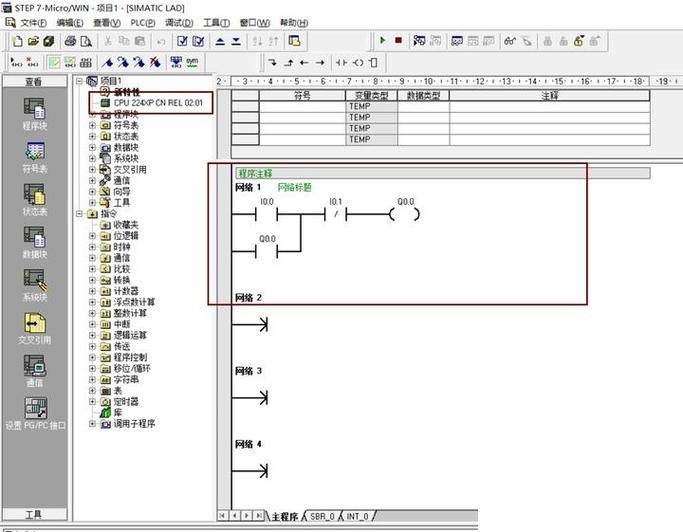Select the Q0.0 output coil
Screen dimensions: 683x532
405,214
